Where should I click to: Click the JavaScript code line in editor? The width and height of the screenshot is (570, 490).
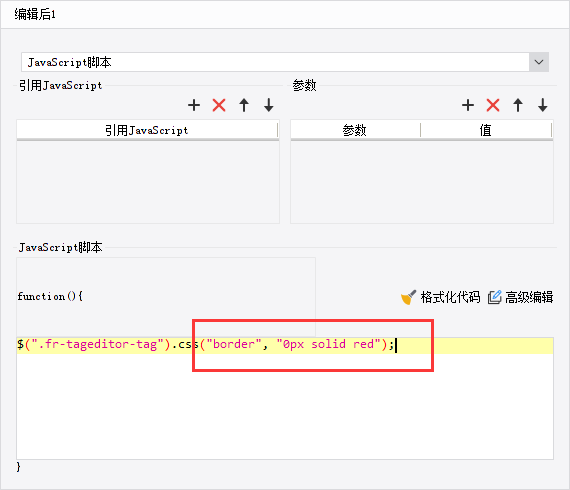(x=285, y=345)
